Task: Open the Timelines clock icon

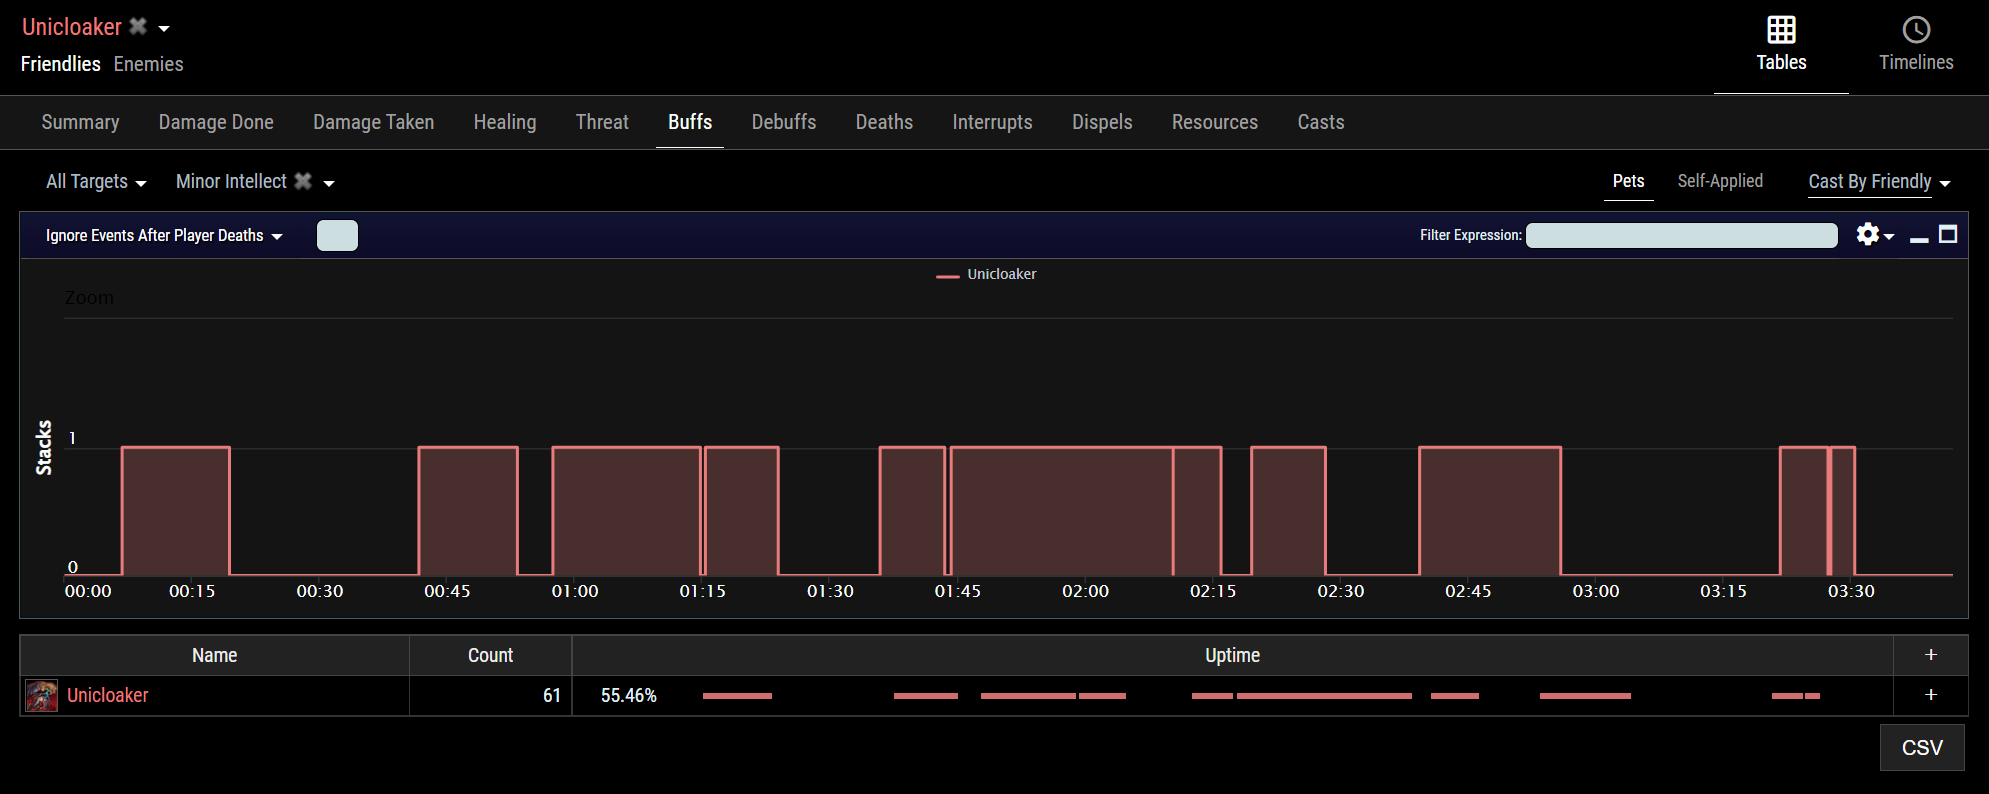Action: coord(1916,30)
